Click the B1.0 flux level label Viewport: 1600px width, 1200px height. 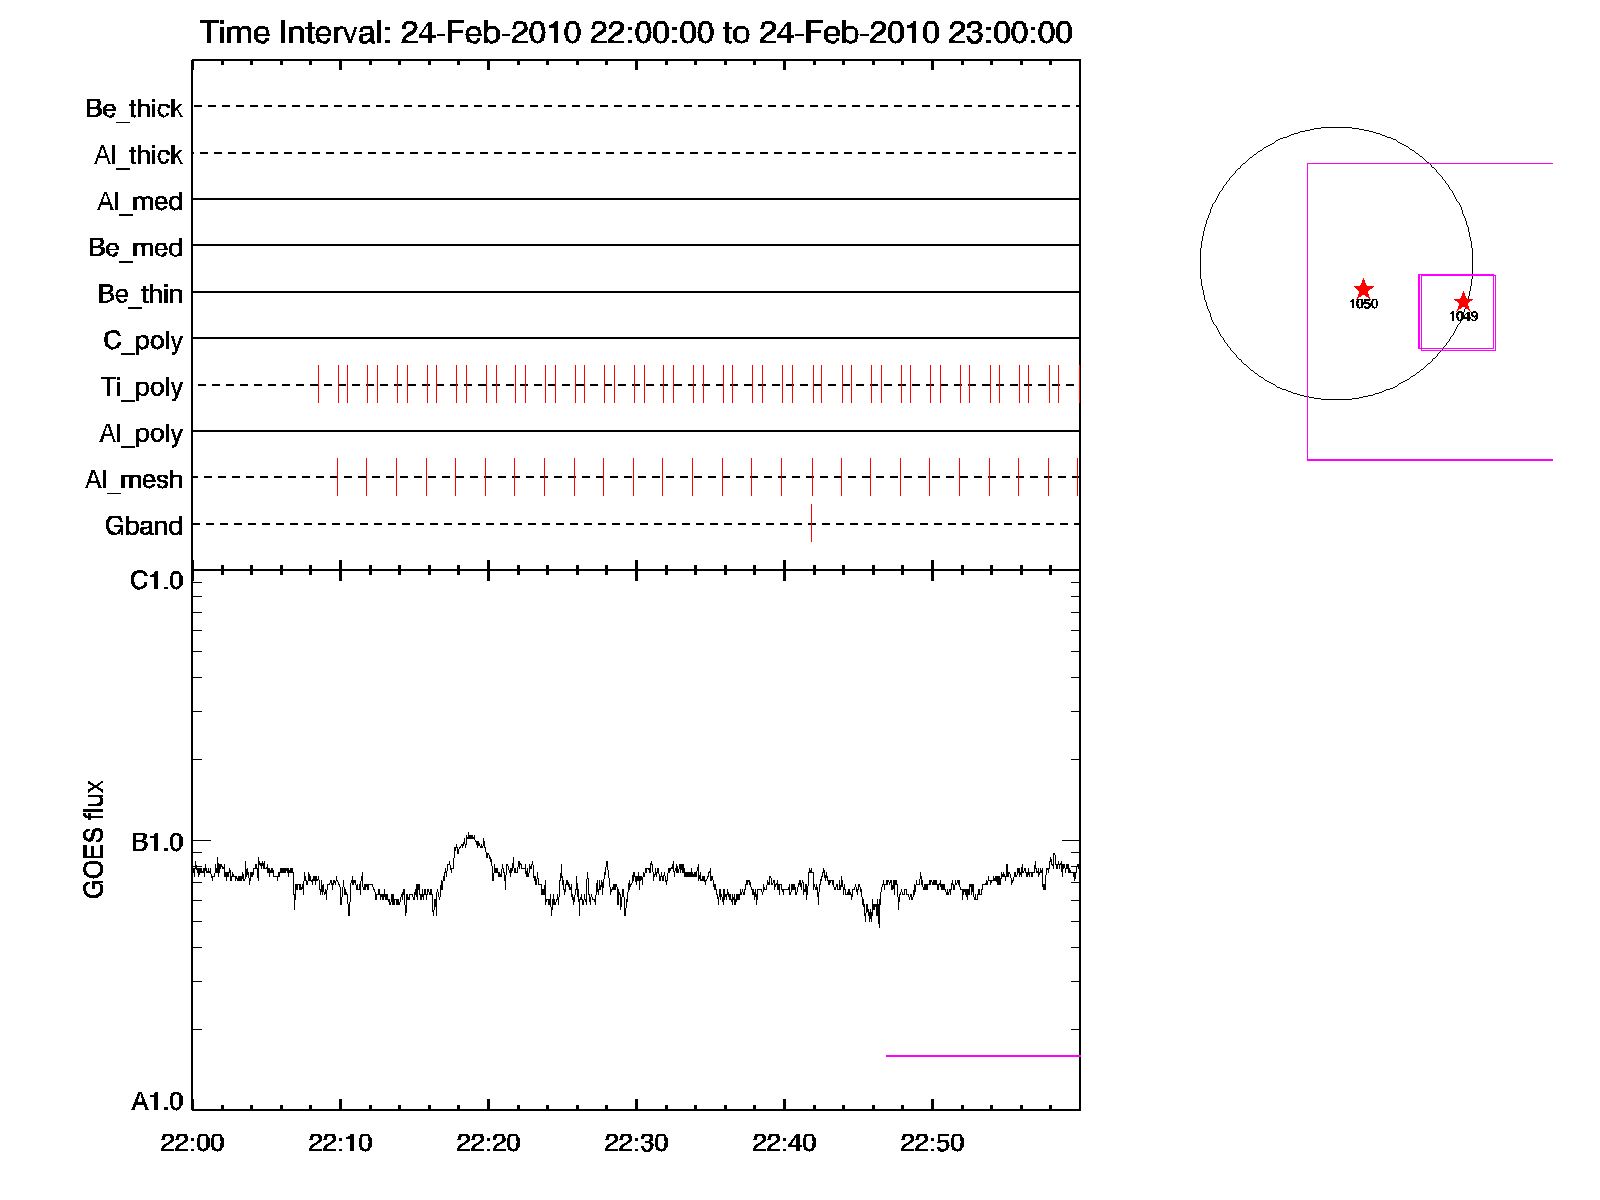coord(157,842)
